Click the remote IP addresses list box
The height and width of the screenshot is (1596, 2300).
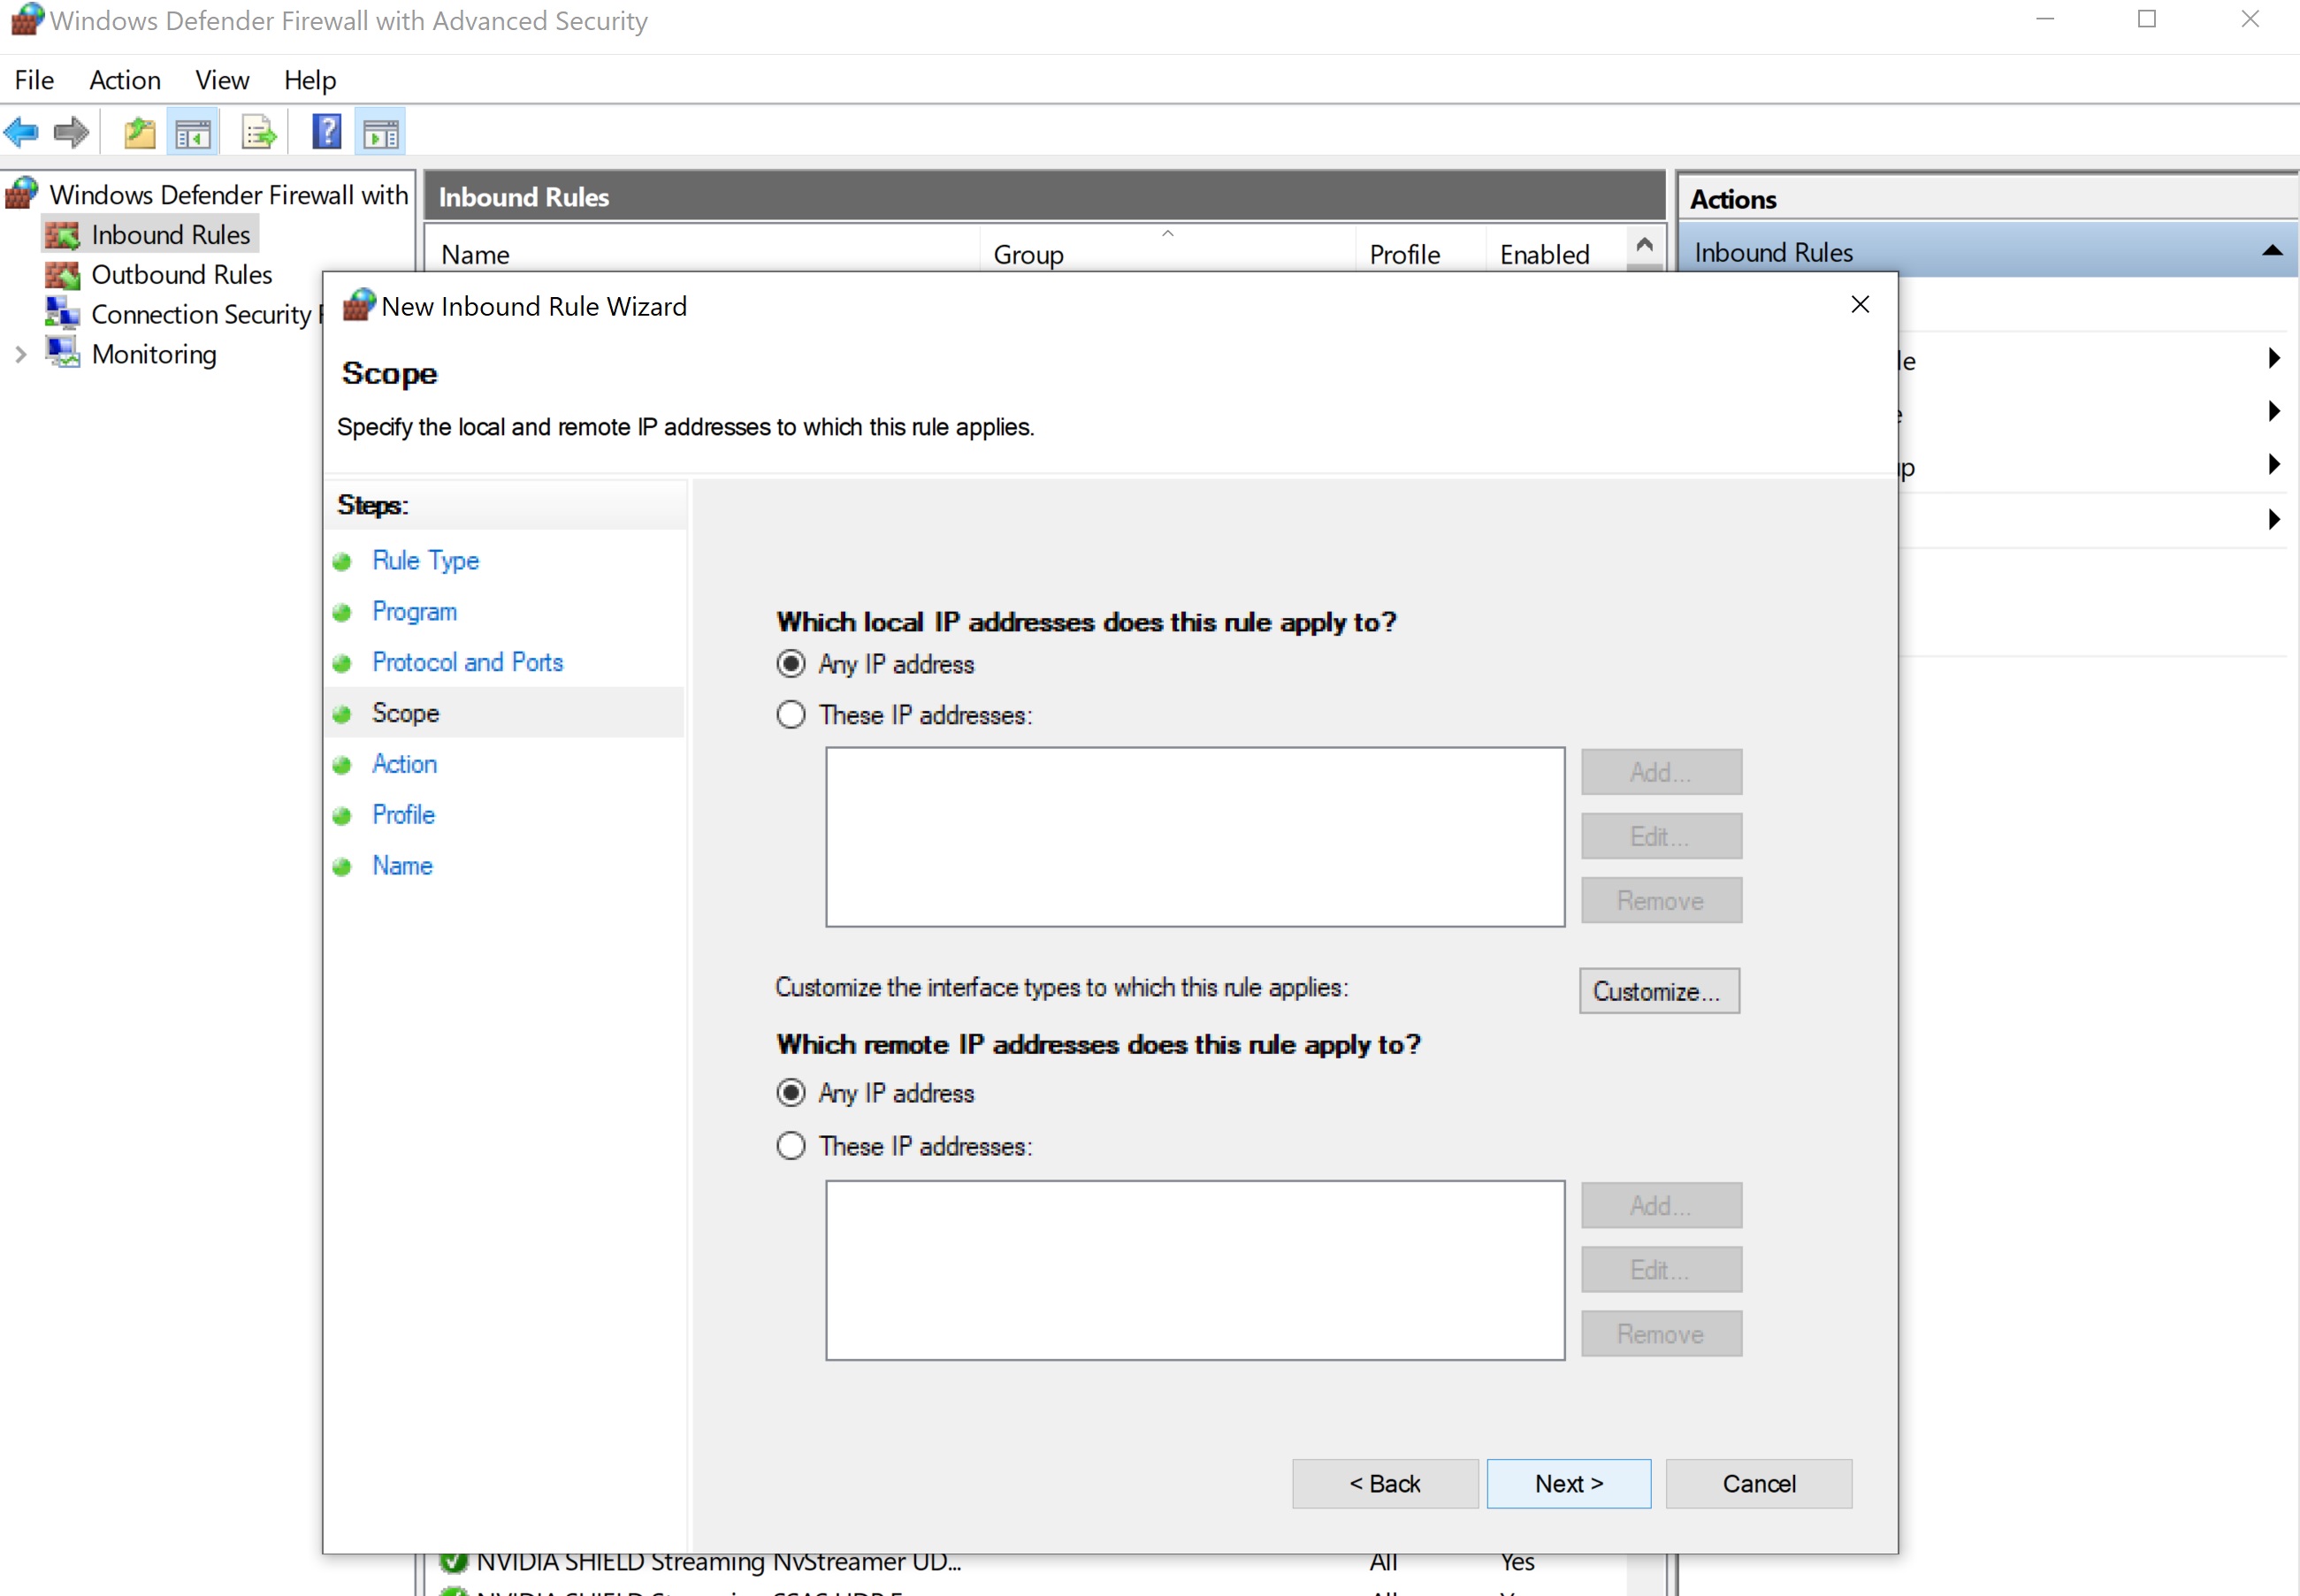point(1194,1270)
